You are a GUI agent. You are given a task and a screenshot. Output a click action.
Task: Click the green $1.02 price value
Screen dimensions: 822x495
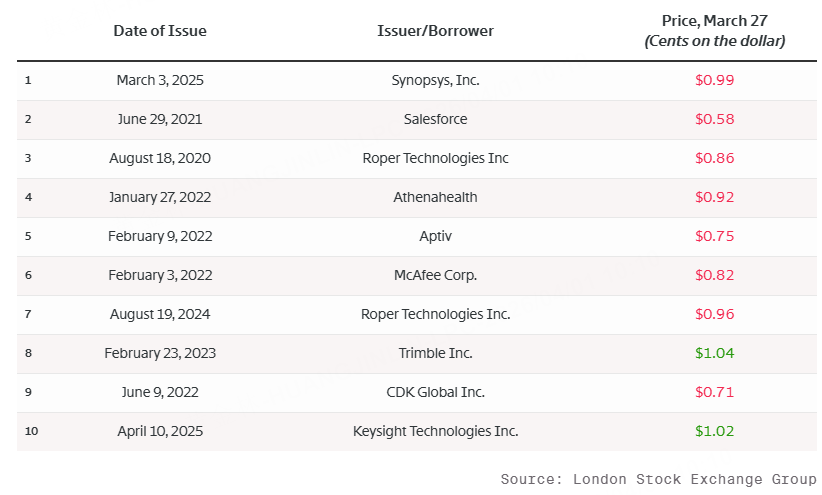715,431
